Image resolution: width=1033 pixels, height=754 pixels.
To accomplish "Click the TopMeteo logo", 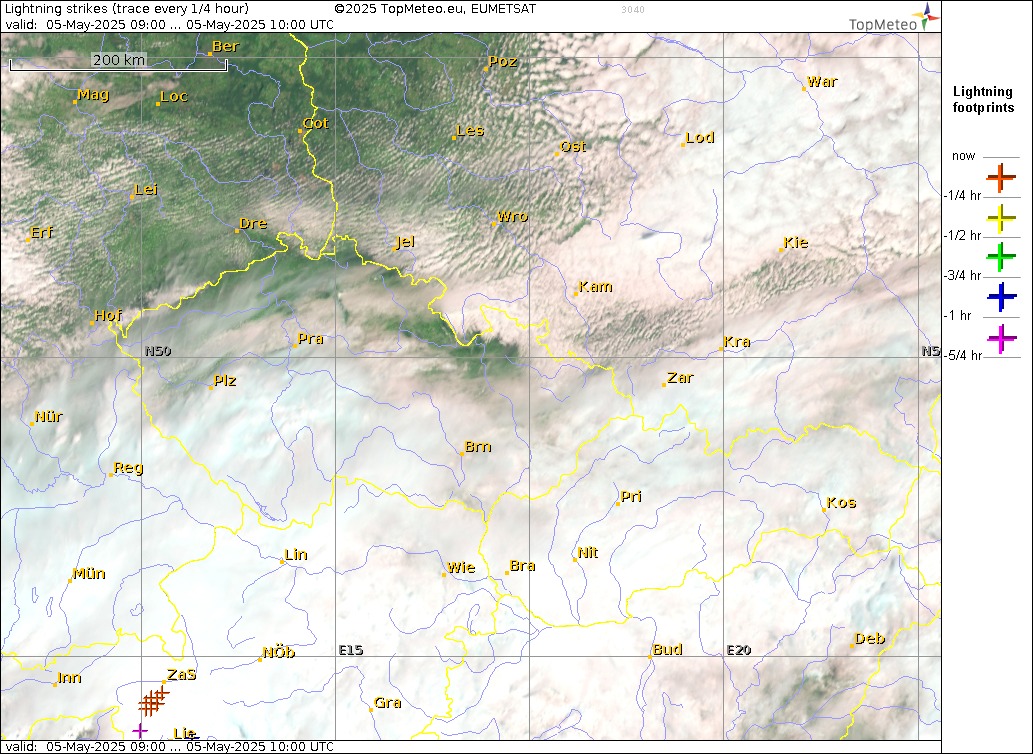I will coord(894,18).
